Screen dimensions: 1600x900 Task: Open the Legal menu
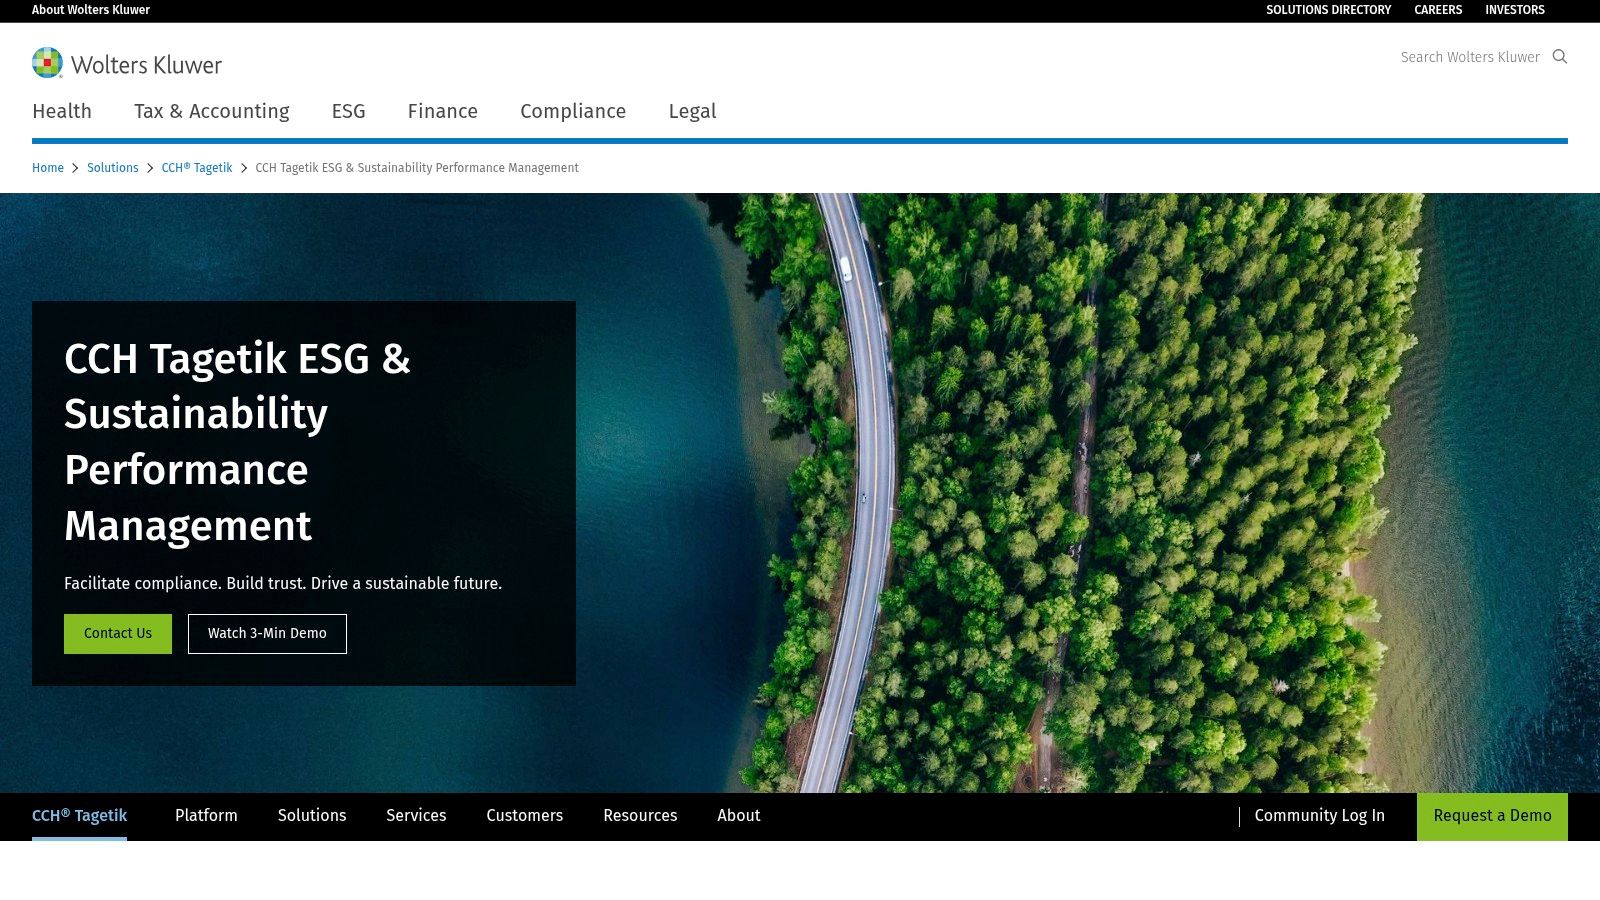click(692, 111)
